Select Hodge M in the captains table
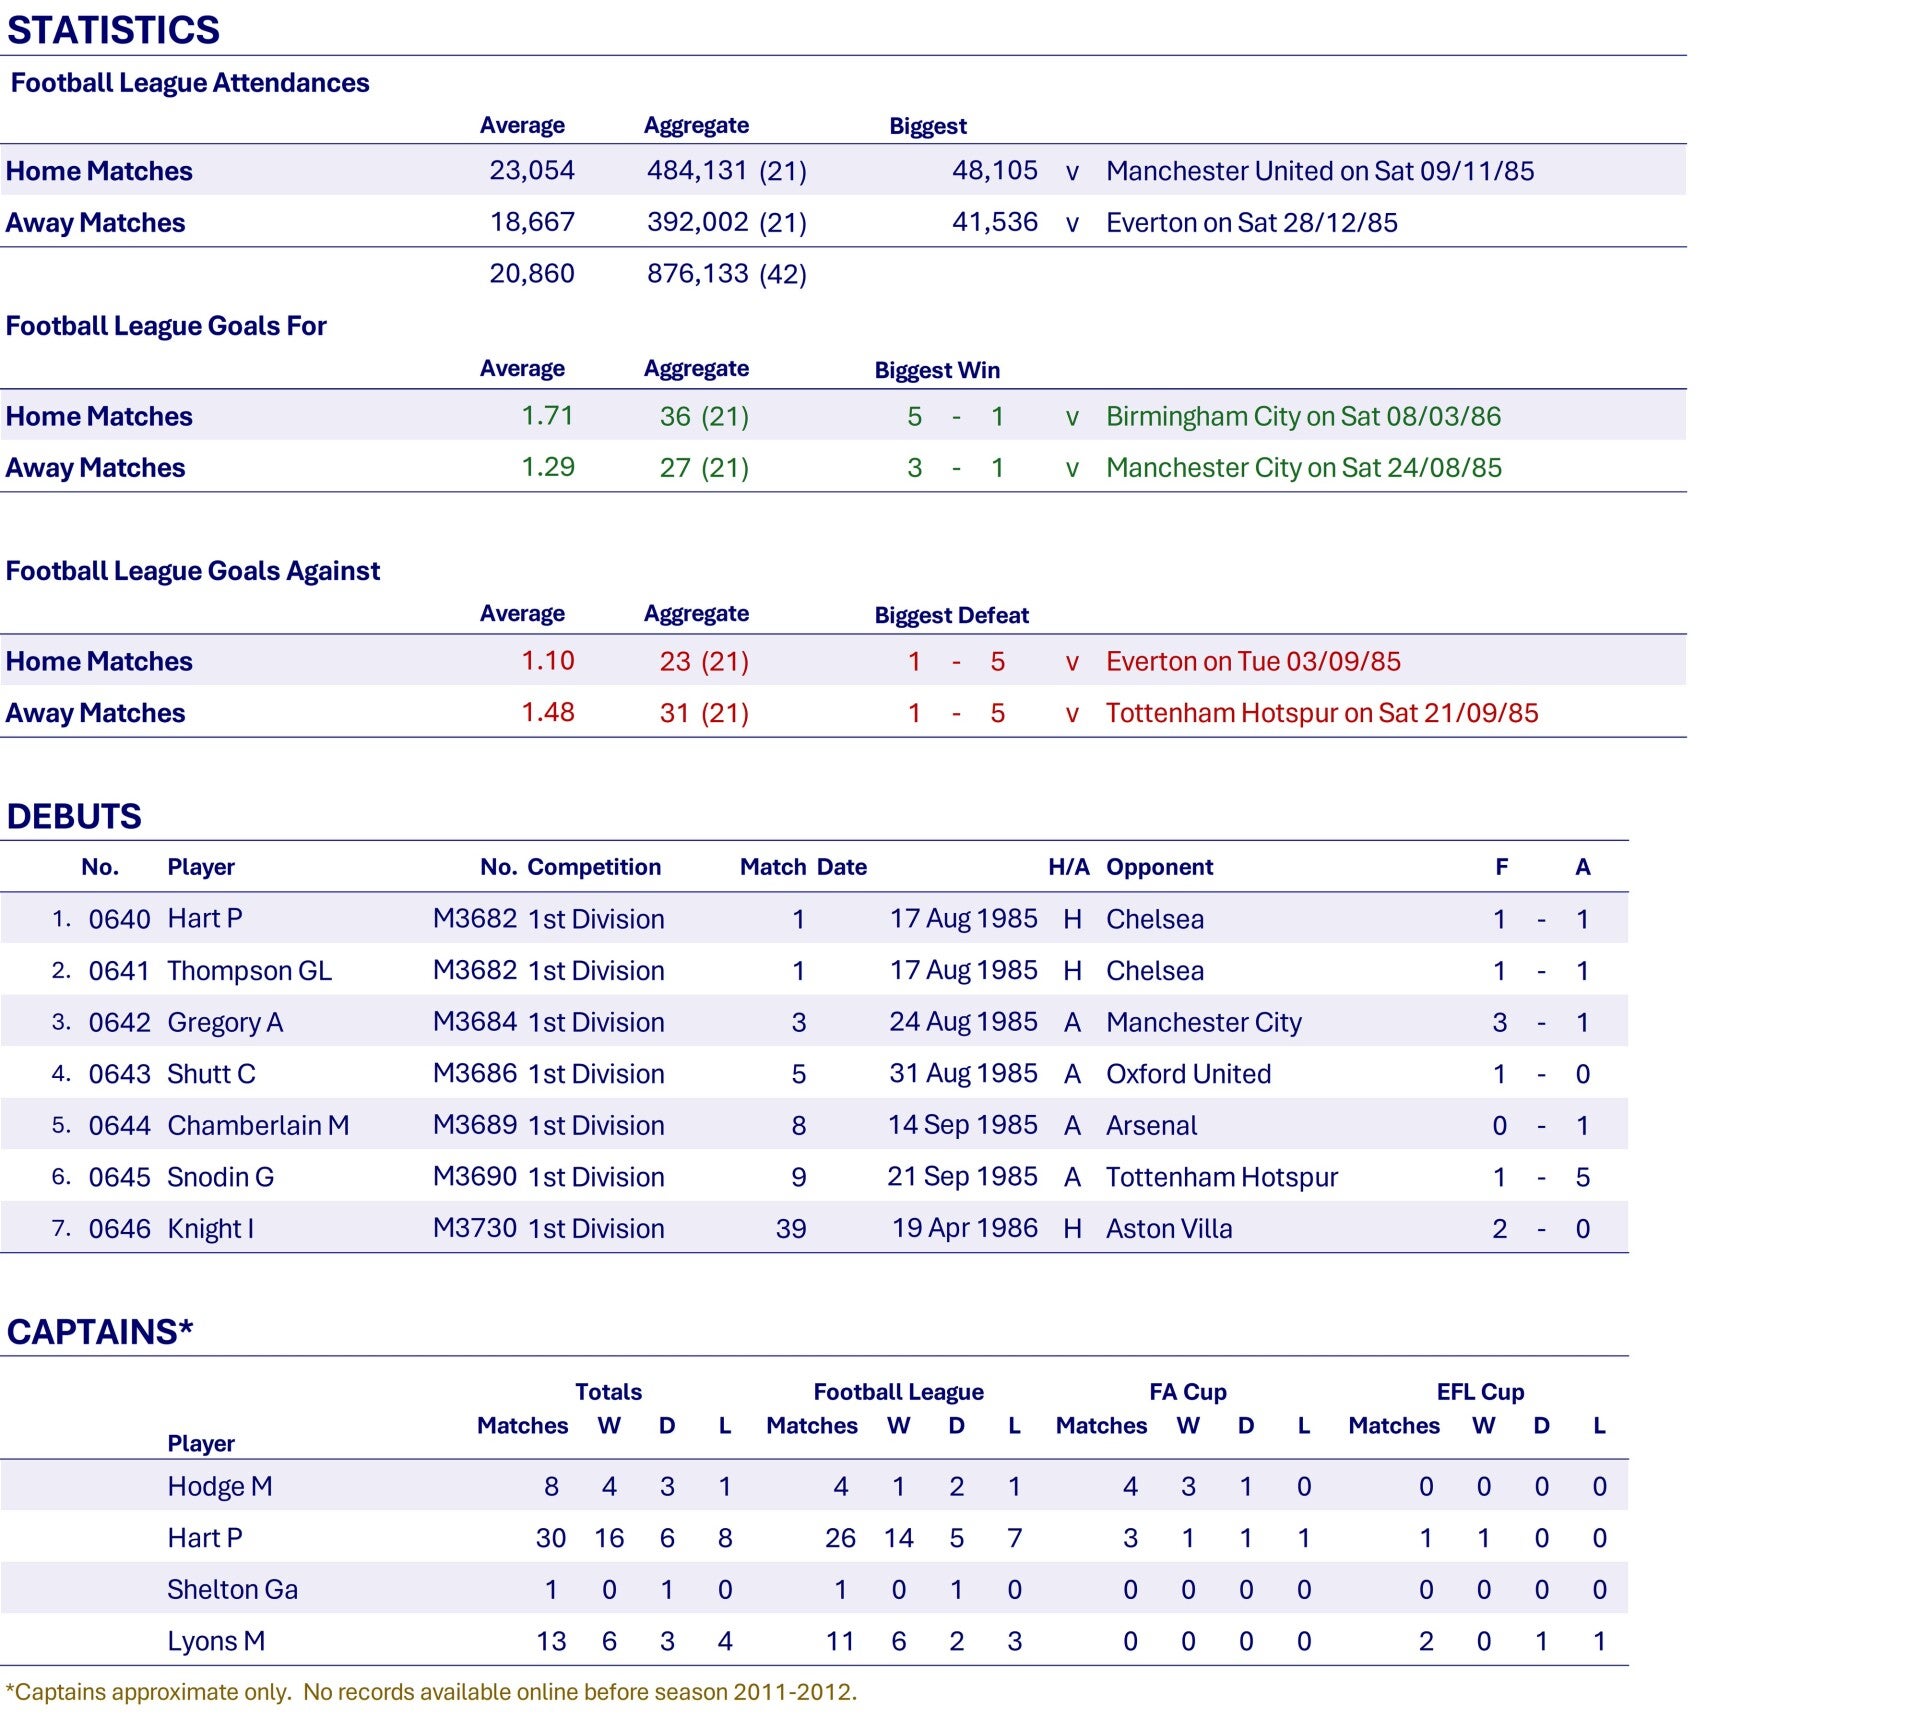Screen dimensions: 1919x1718 point(219,1486)
